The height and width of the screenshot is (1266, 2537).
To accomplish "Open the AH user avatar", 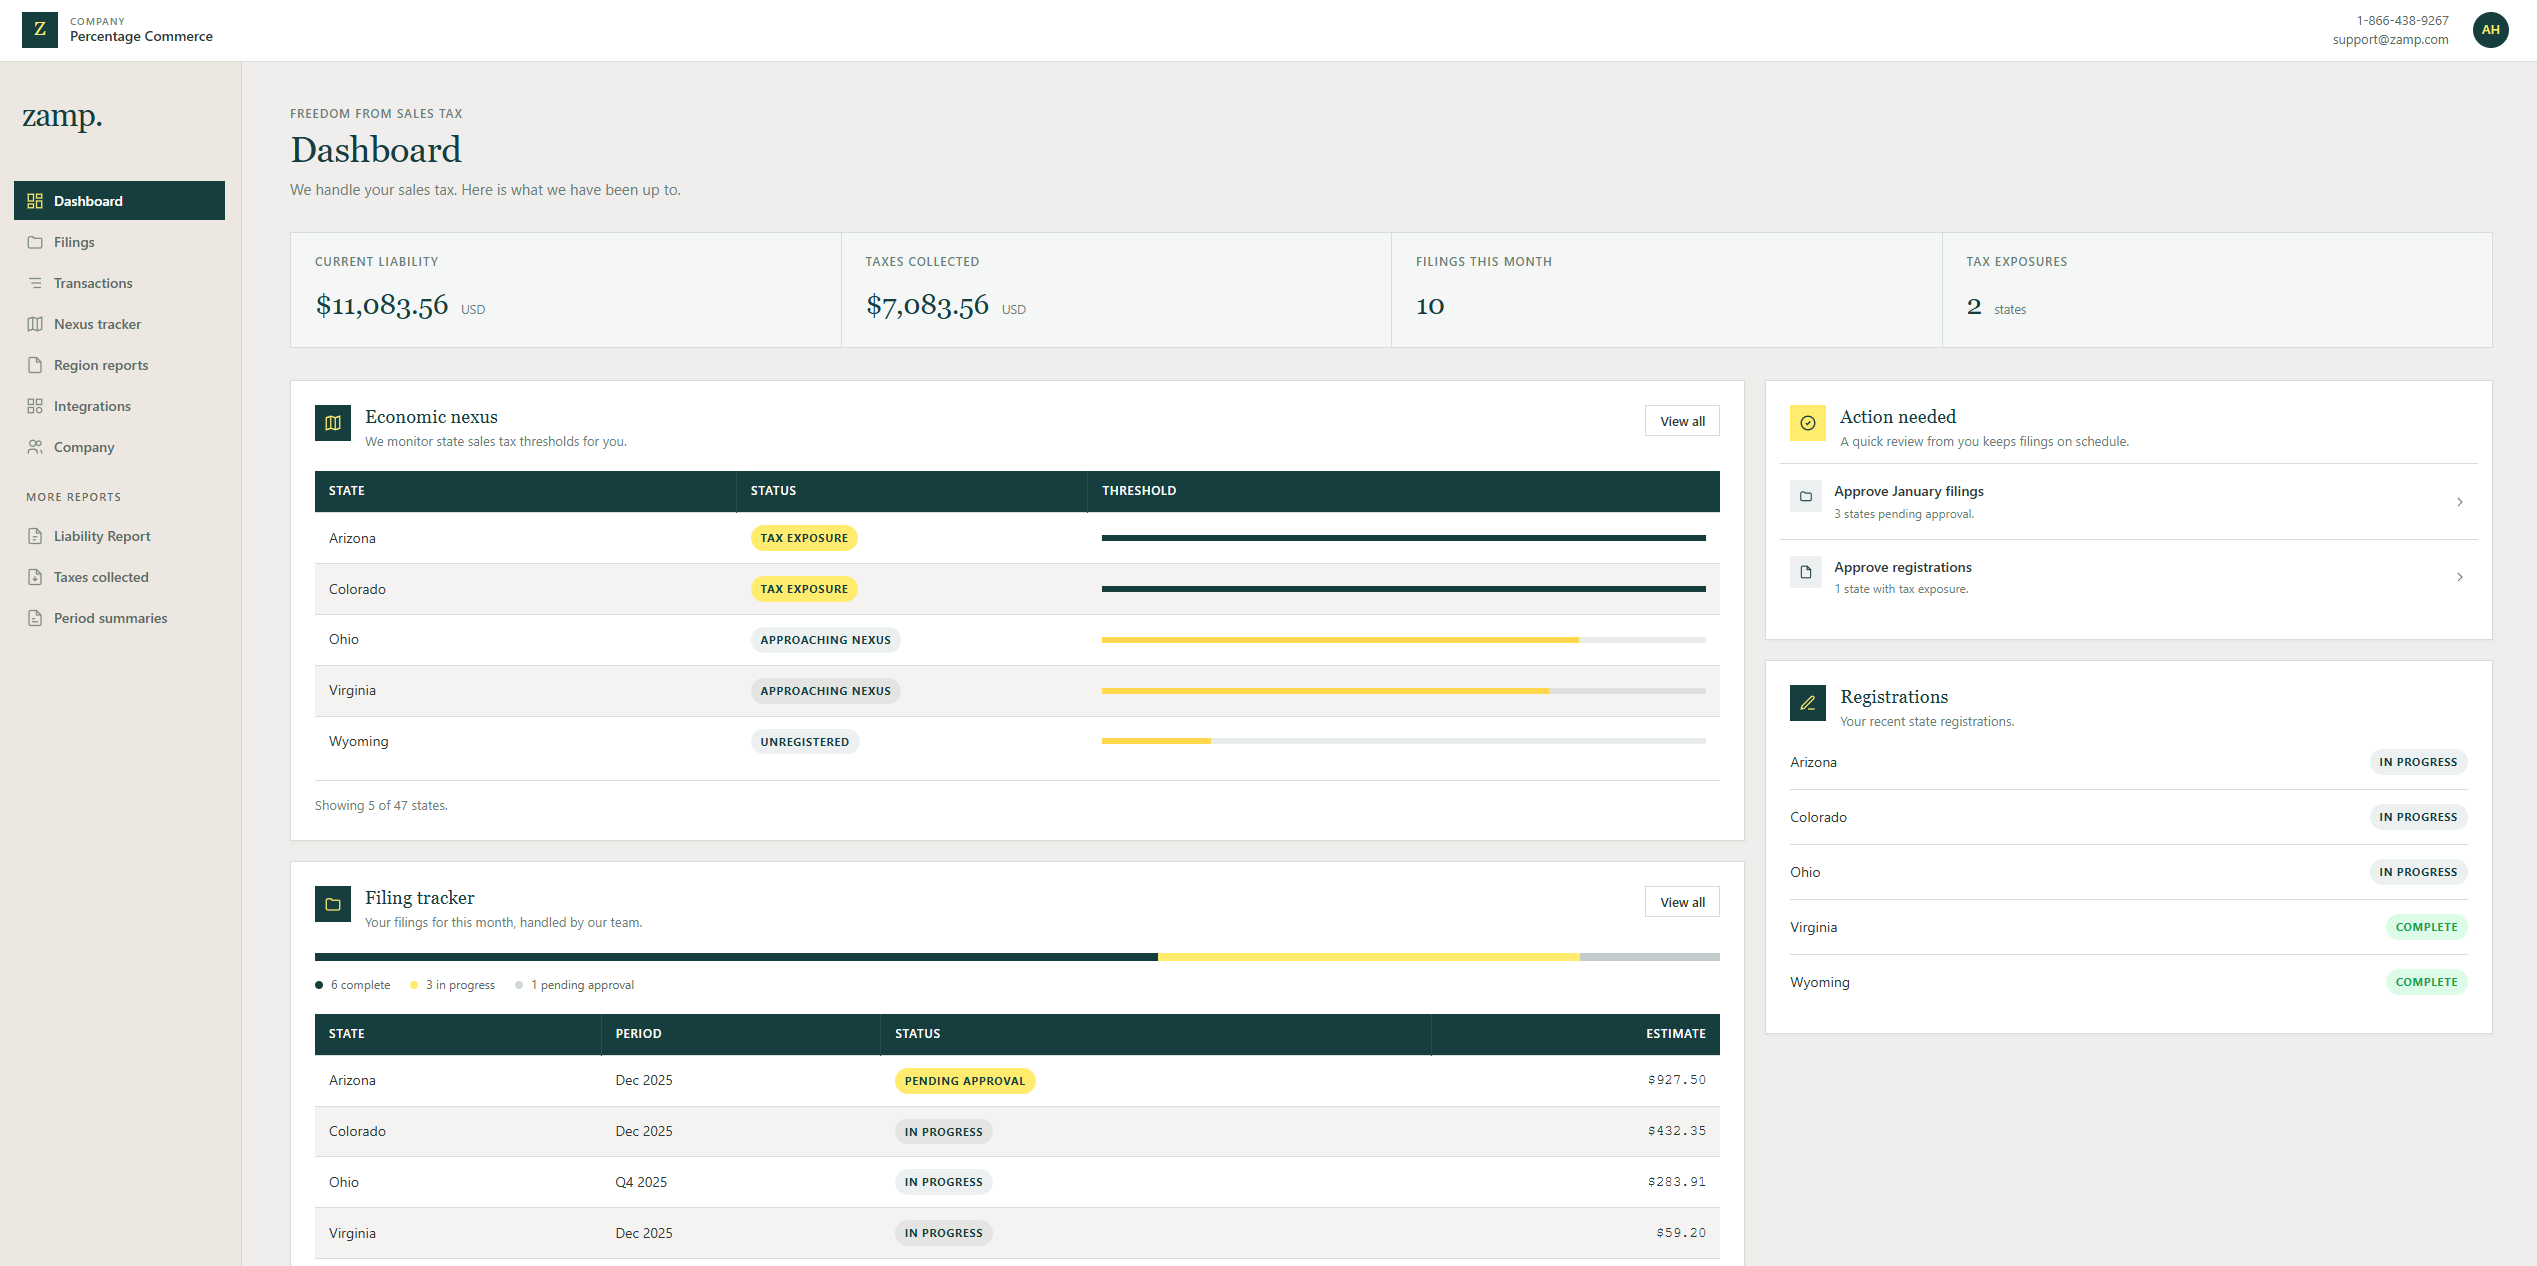I will [2490, 30].
